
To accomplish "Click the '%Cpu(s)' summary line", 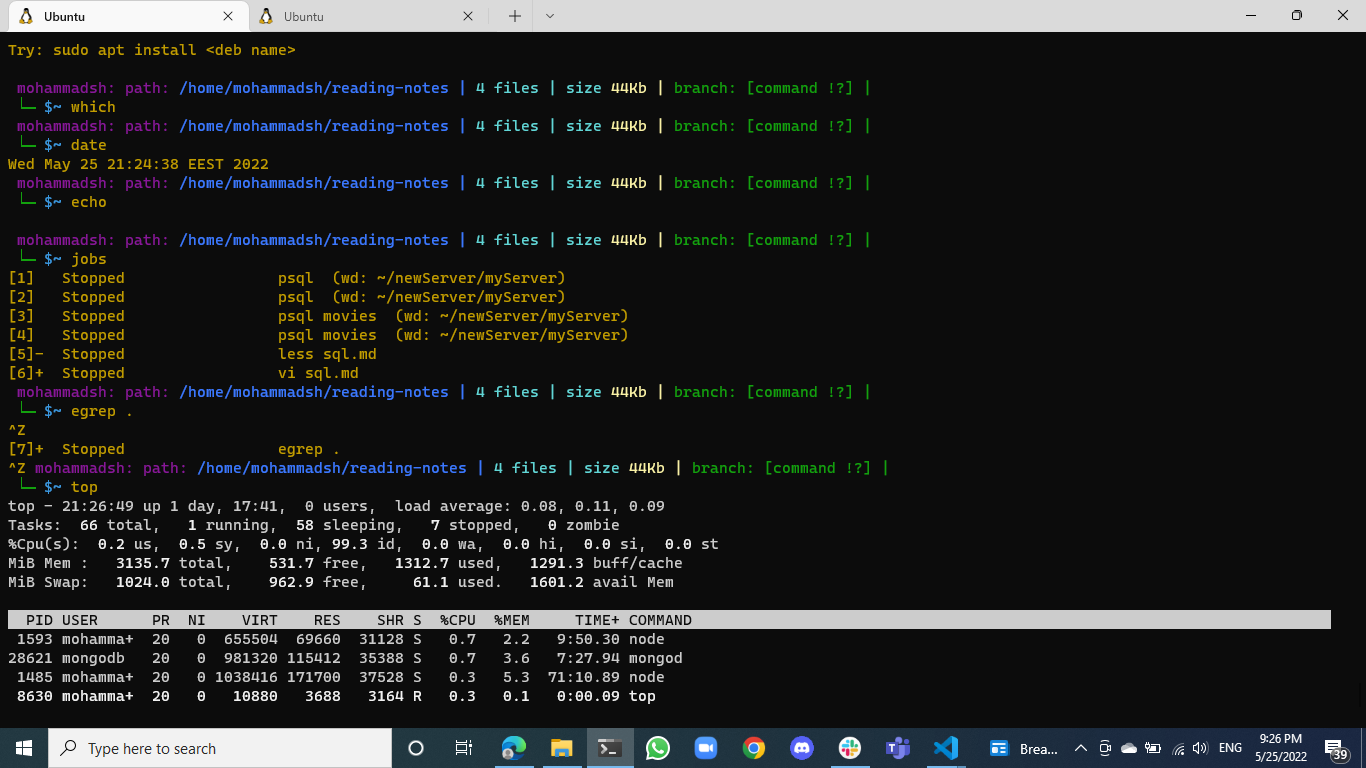I will click(x=363, y=544).
